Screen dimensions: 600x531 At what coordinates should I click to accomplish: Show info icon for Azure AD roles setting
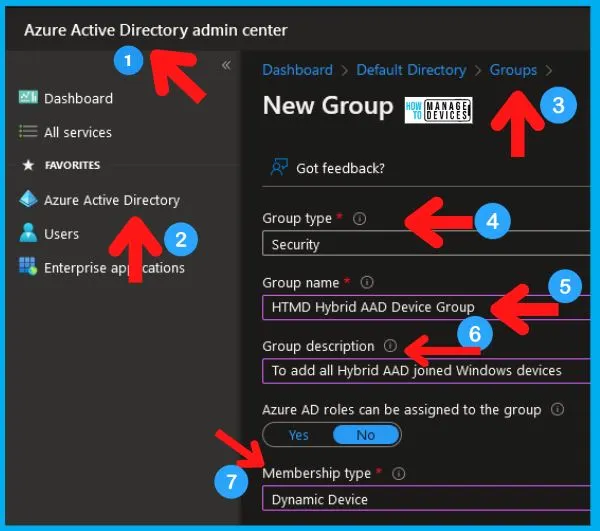coord(558,409)
